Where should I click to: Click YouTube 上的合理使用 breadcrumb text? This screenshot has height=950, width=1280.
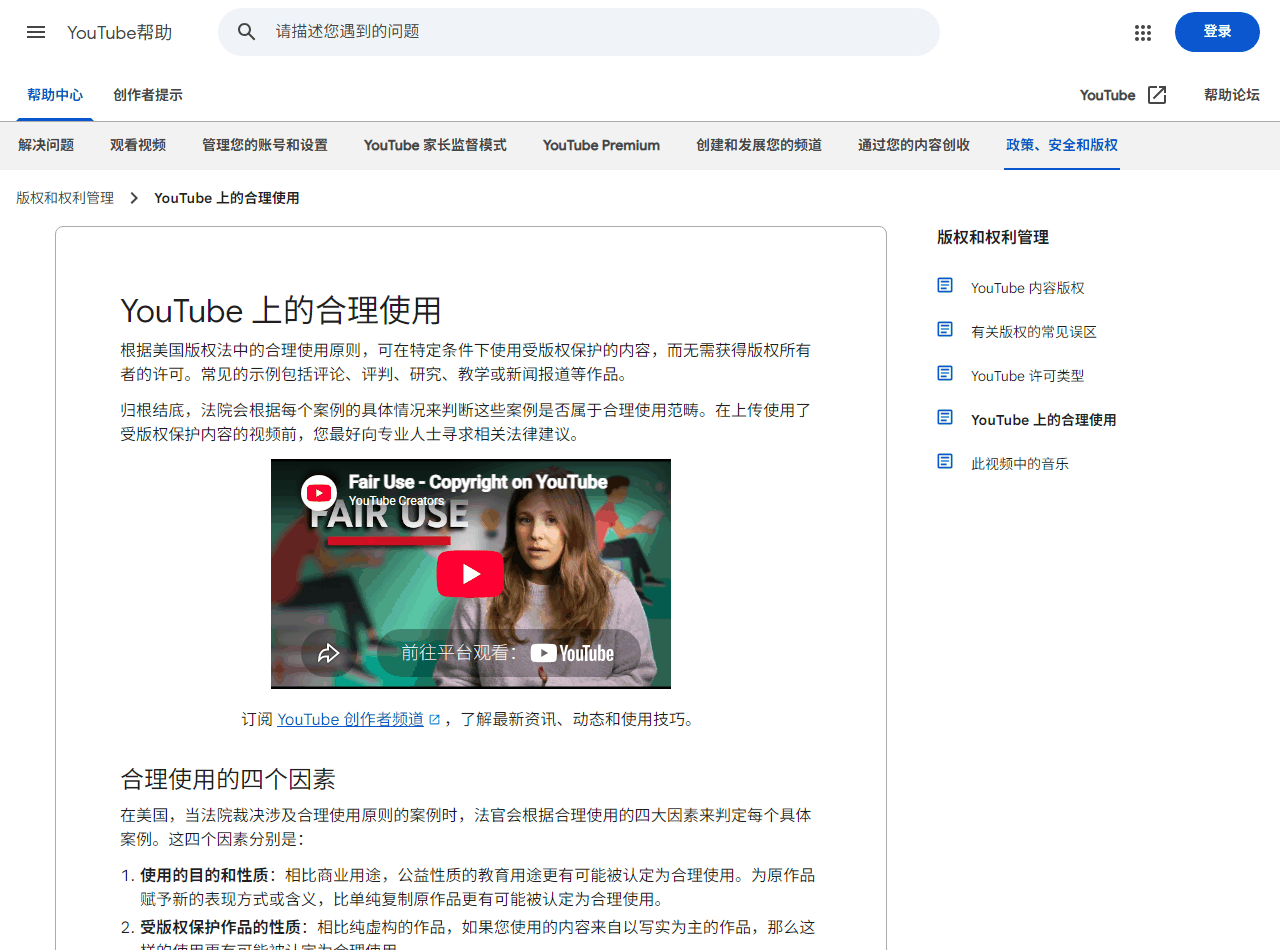pos(227,198)
